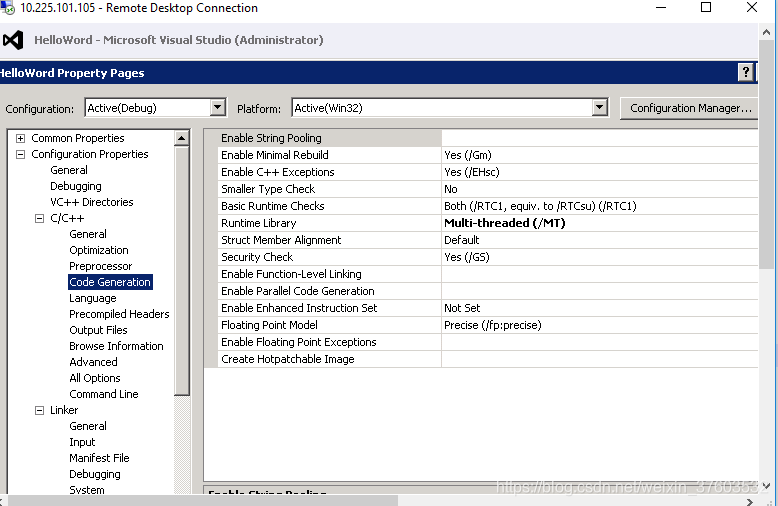The width and height of the screenshot is (778, 506).
Task: Open the Linker Input page
Action: 82,442
